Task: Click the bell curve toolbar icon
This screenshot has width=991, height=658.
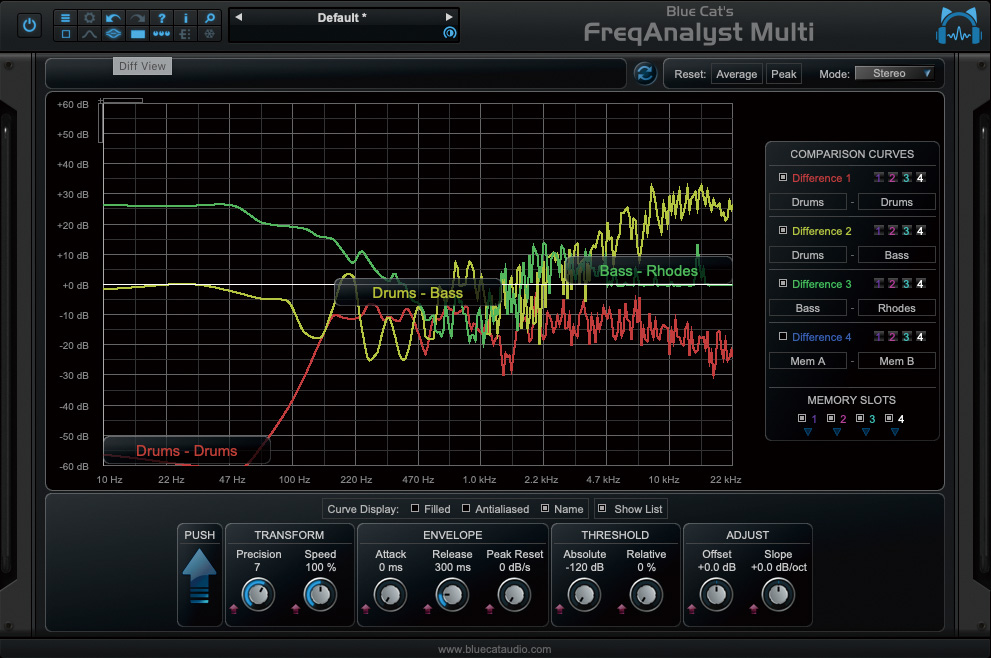Action: coord(89,34)
